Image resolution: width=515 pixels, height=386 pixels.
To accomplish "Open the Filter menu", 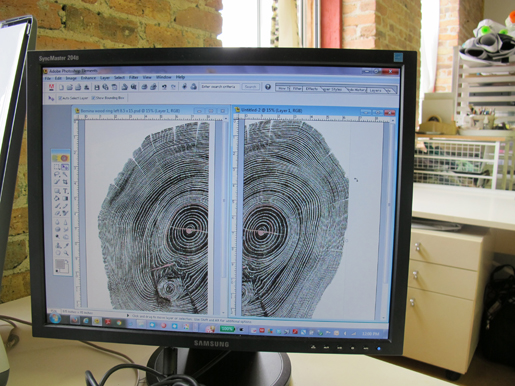I will [133, 77].
